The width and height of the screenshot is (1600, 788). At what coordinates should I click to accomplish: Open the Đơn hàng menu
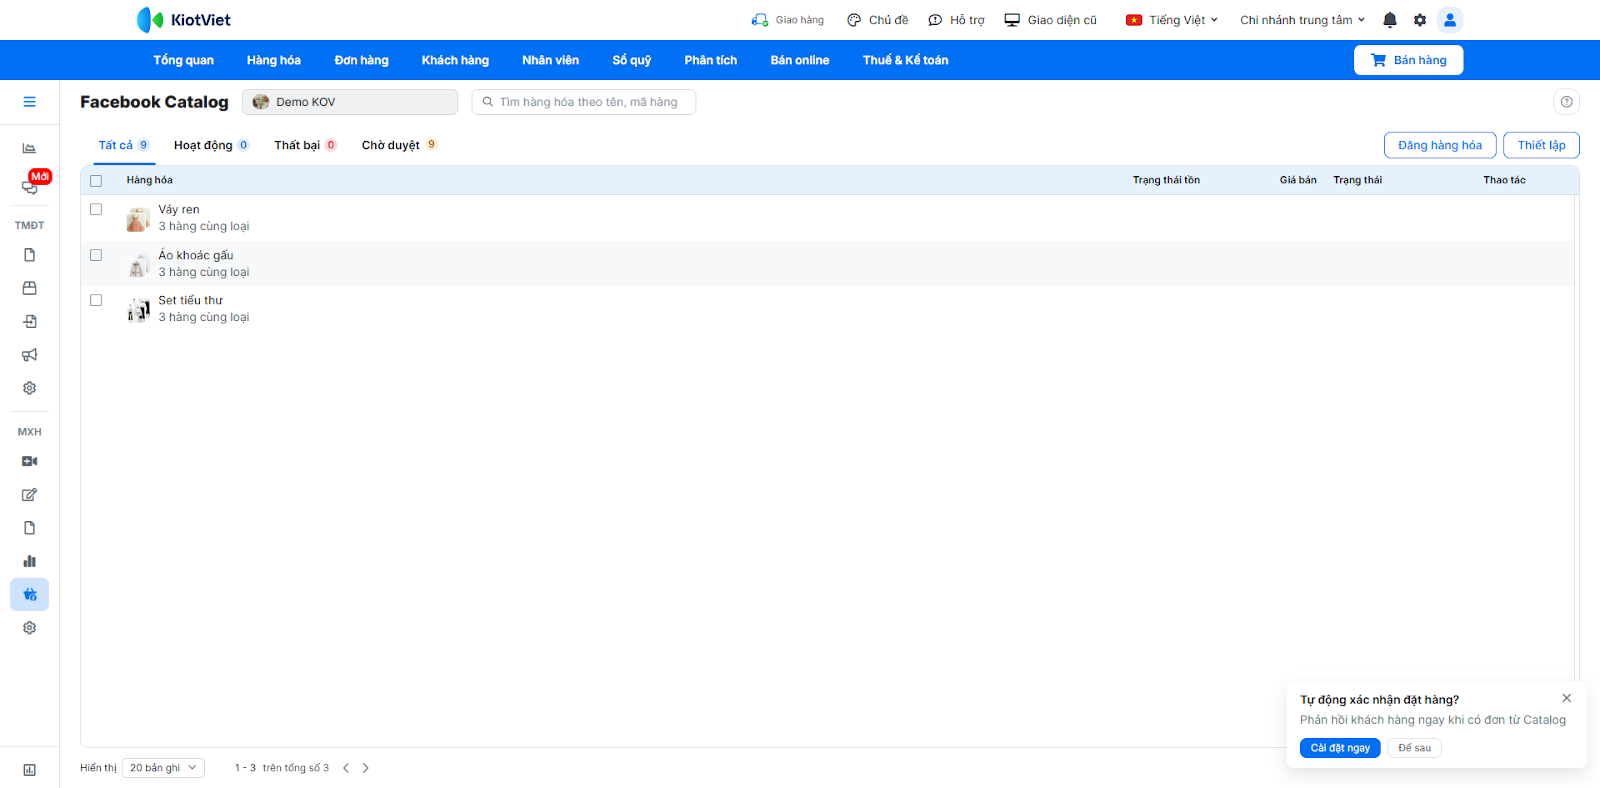coord(362,60)
